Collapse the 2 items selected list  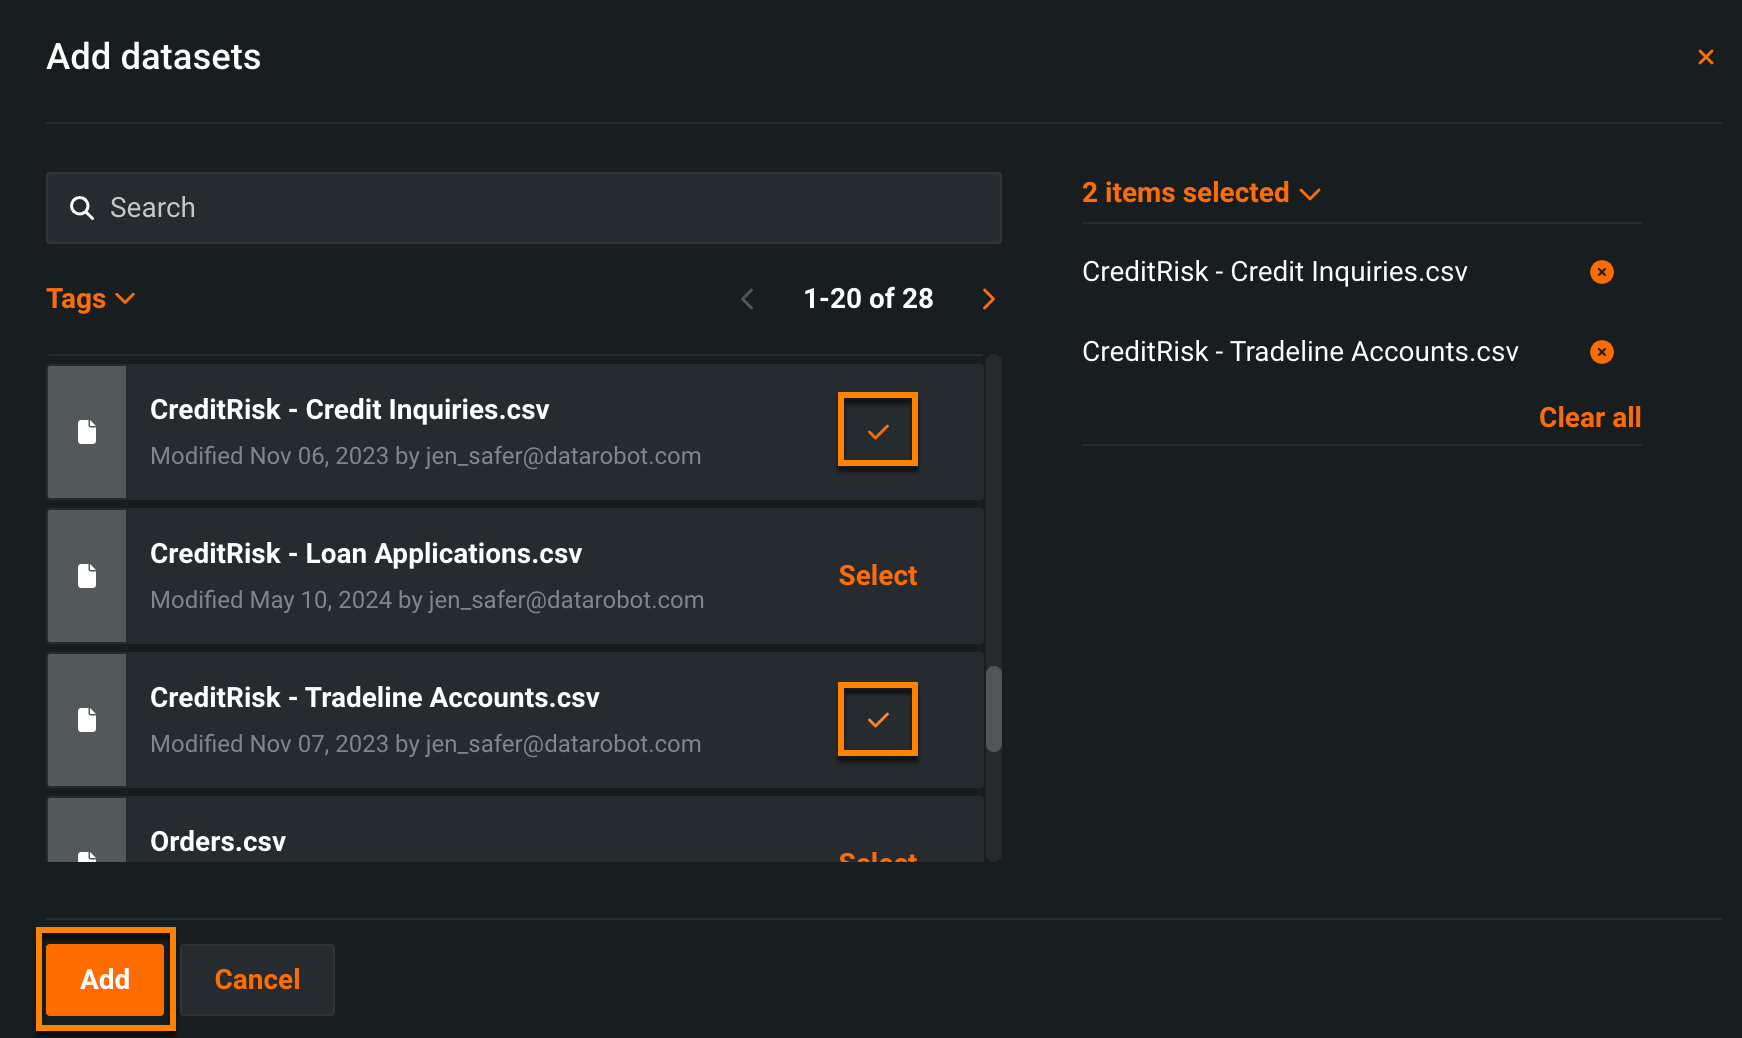pos(1201,193)
